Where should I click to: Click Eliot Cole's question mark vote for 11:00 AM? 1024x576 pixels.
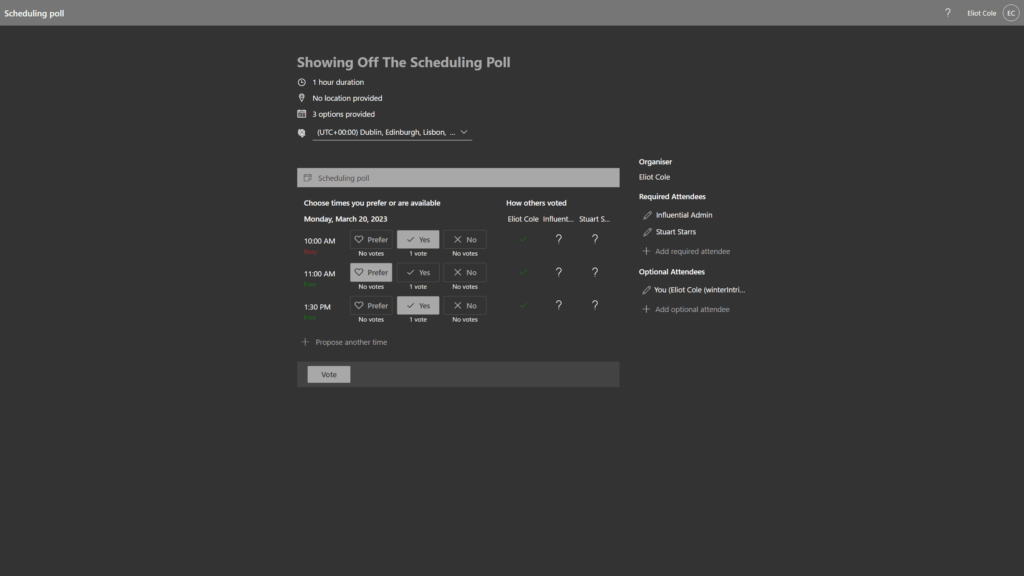click(523, 272)
